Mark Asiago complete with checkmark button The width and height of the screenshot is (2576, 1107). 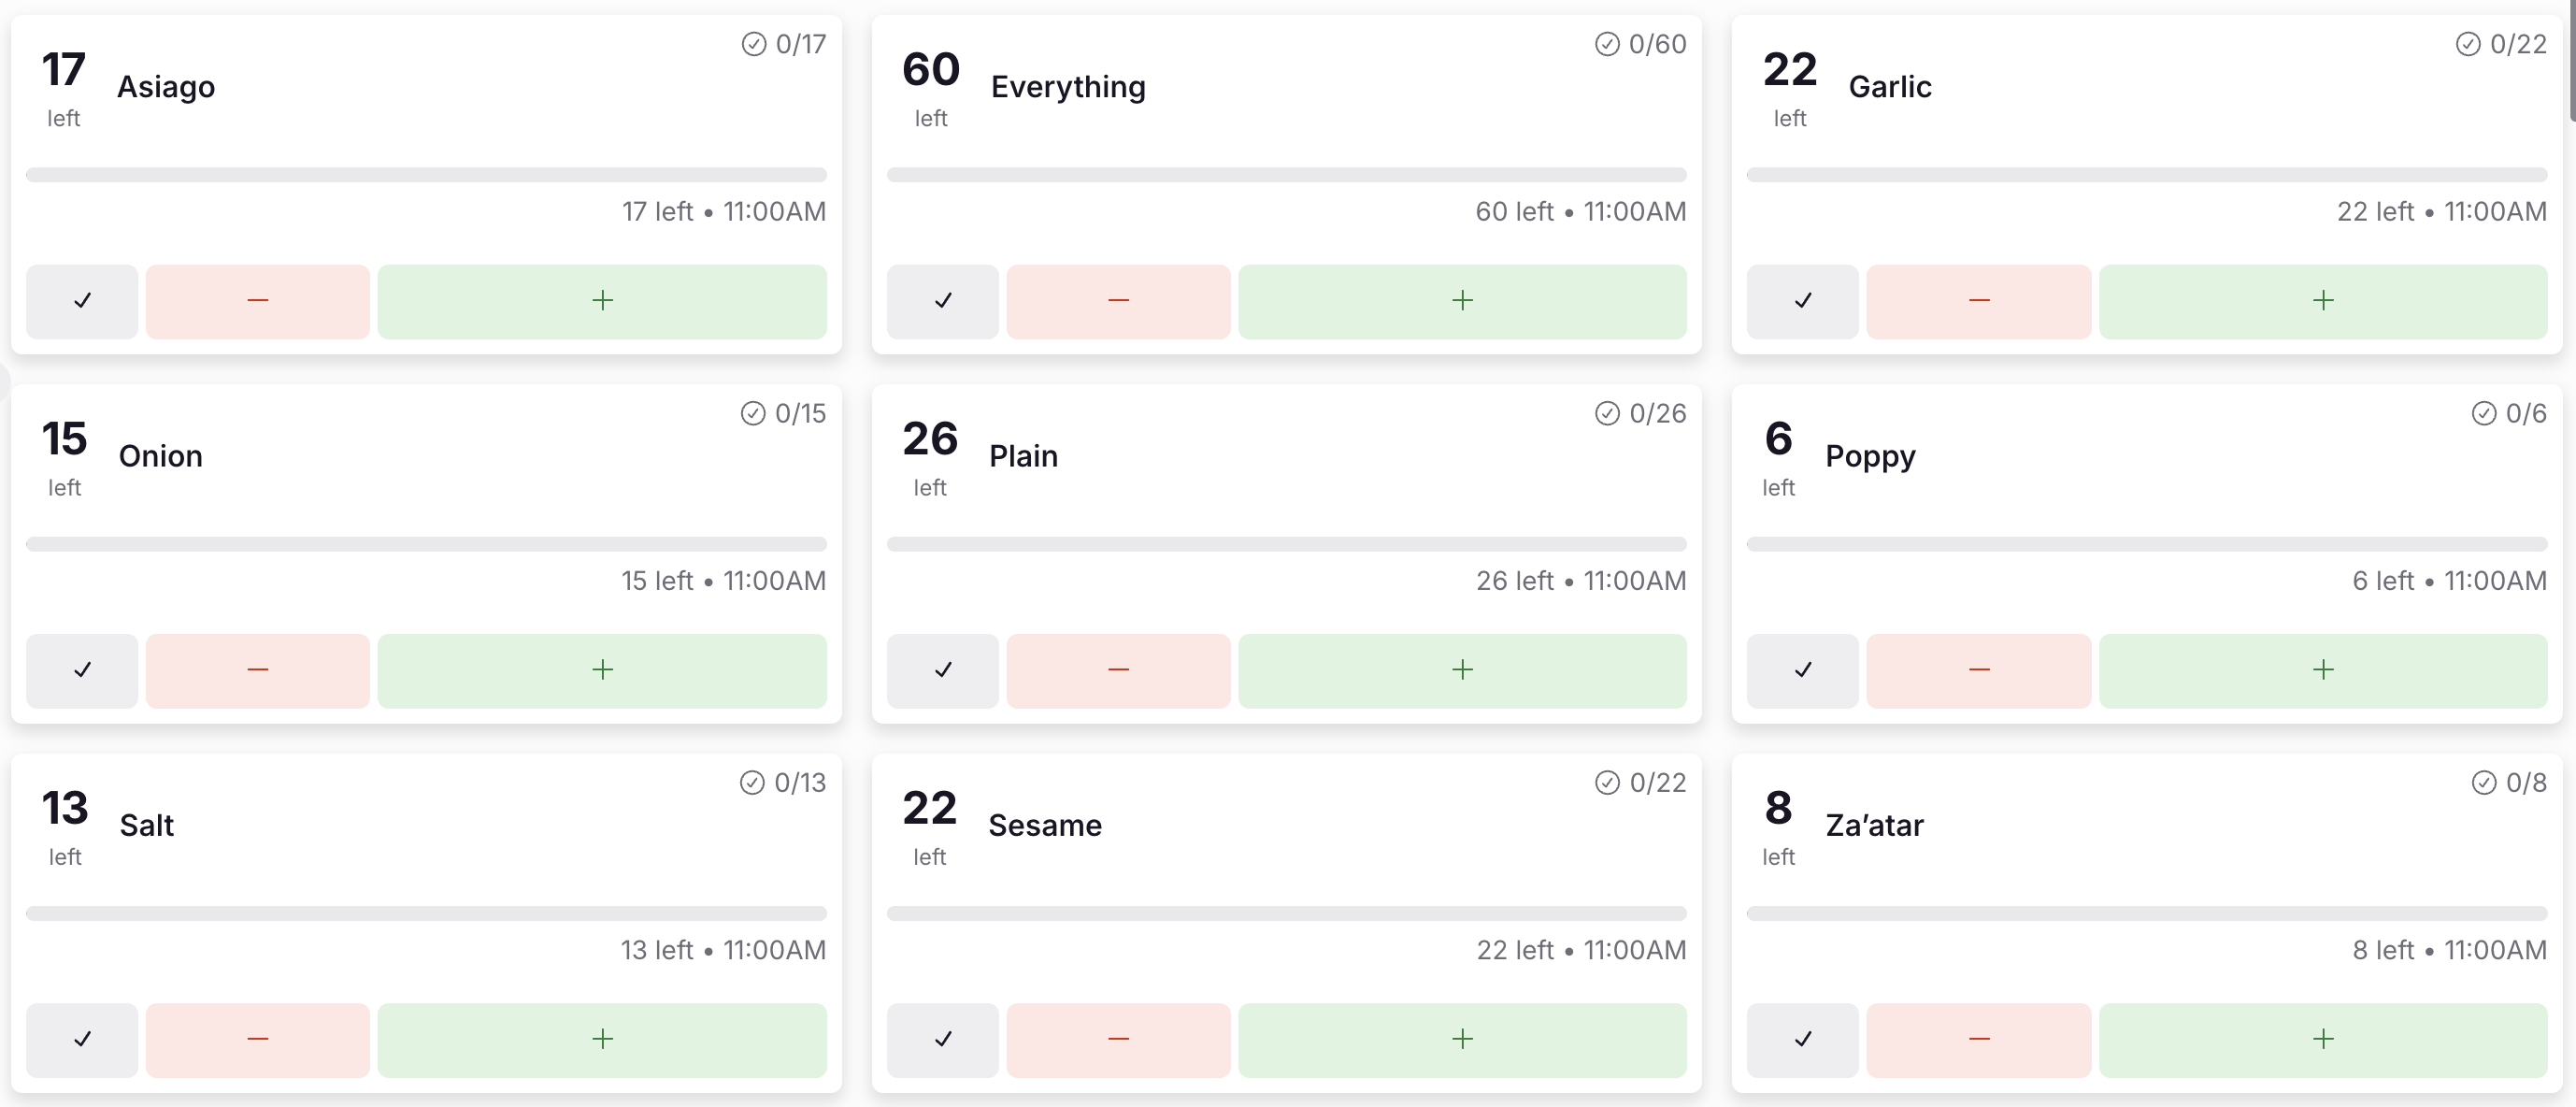click(x=82, y=301)
